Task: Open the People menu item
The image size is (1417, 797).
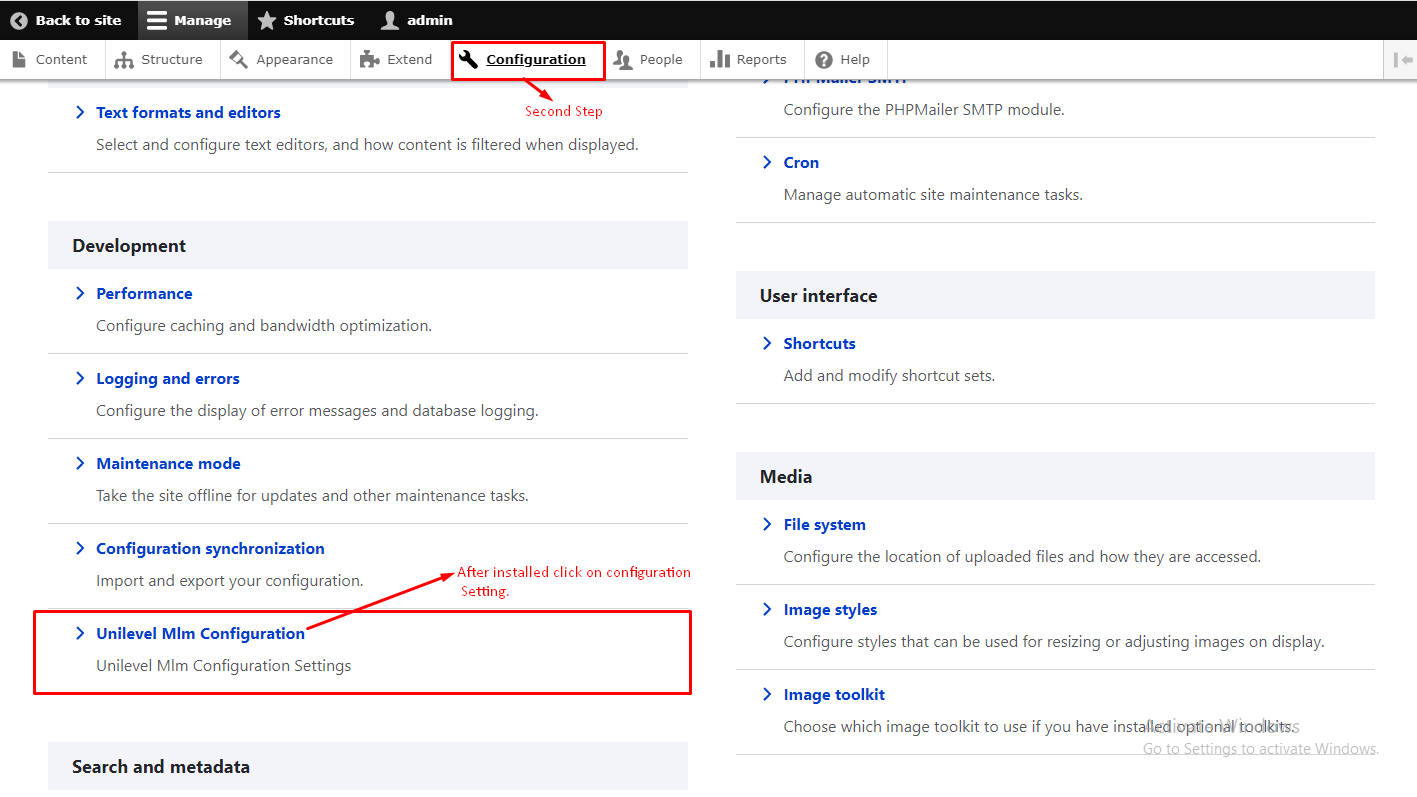Action: [x=660, y=60]
